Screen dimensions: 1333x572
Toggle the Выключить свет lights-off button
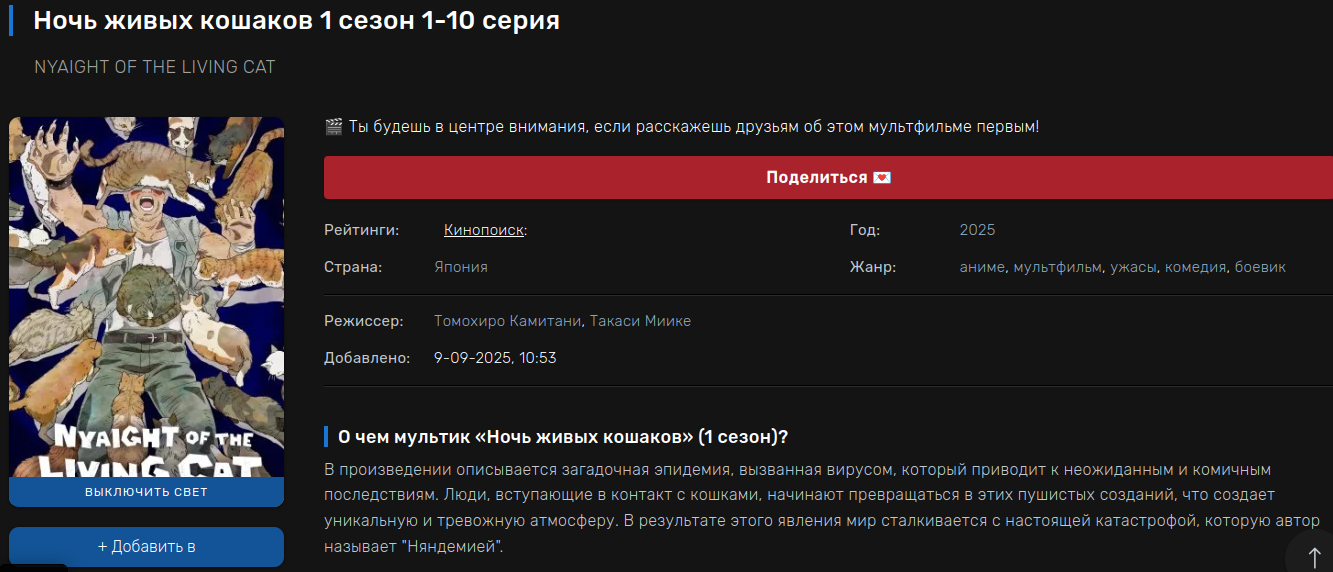146,492
